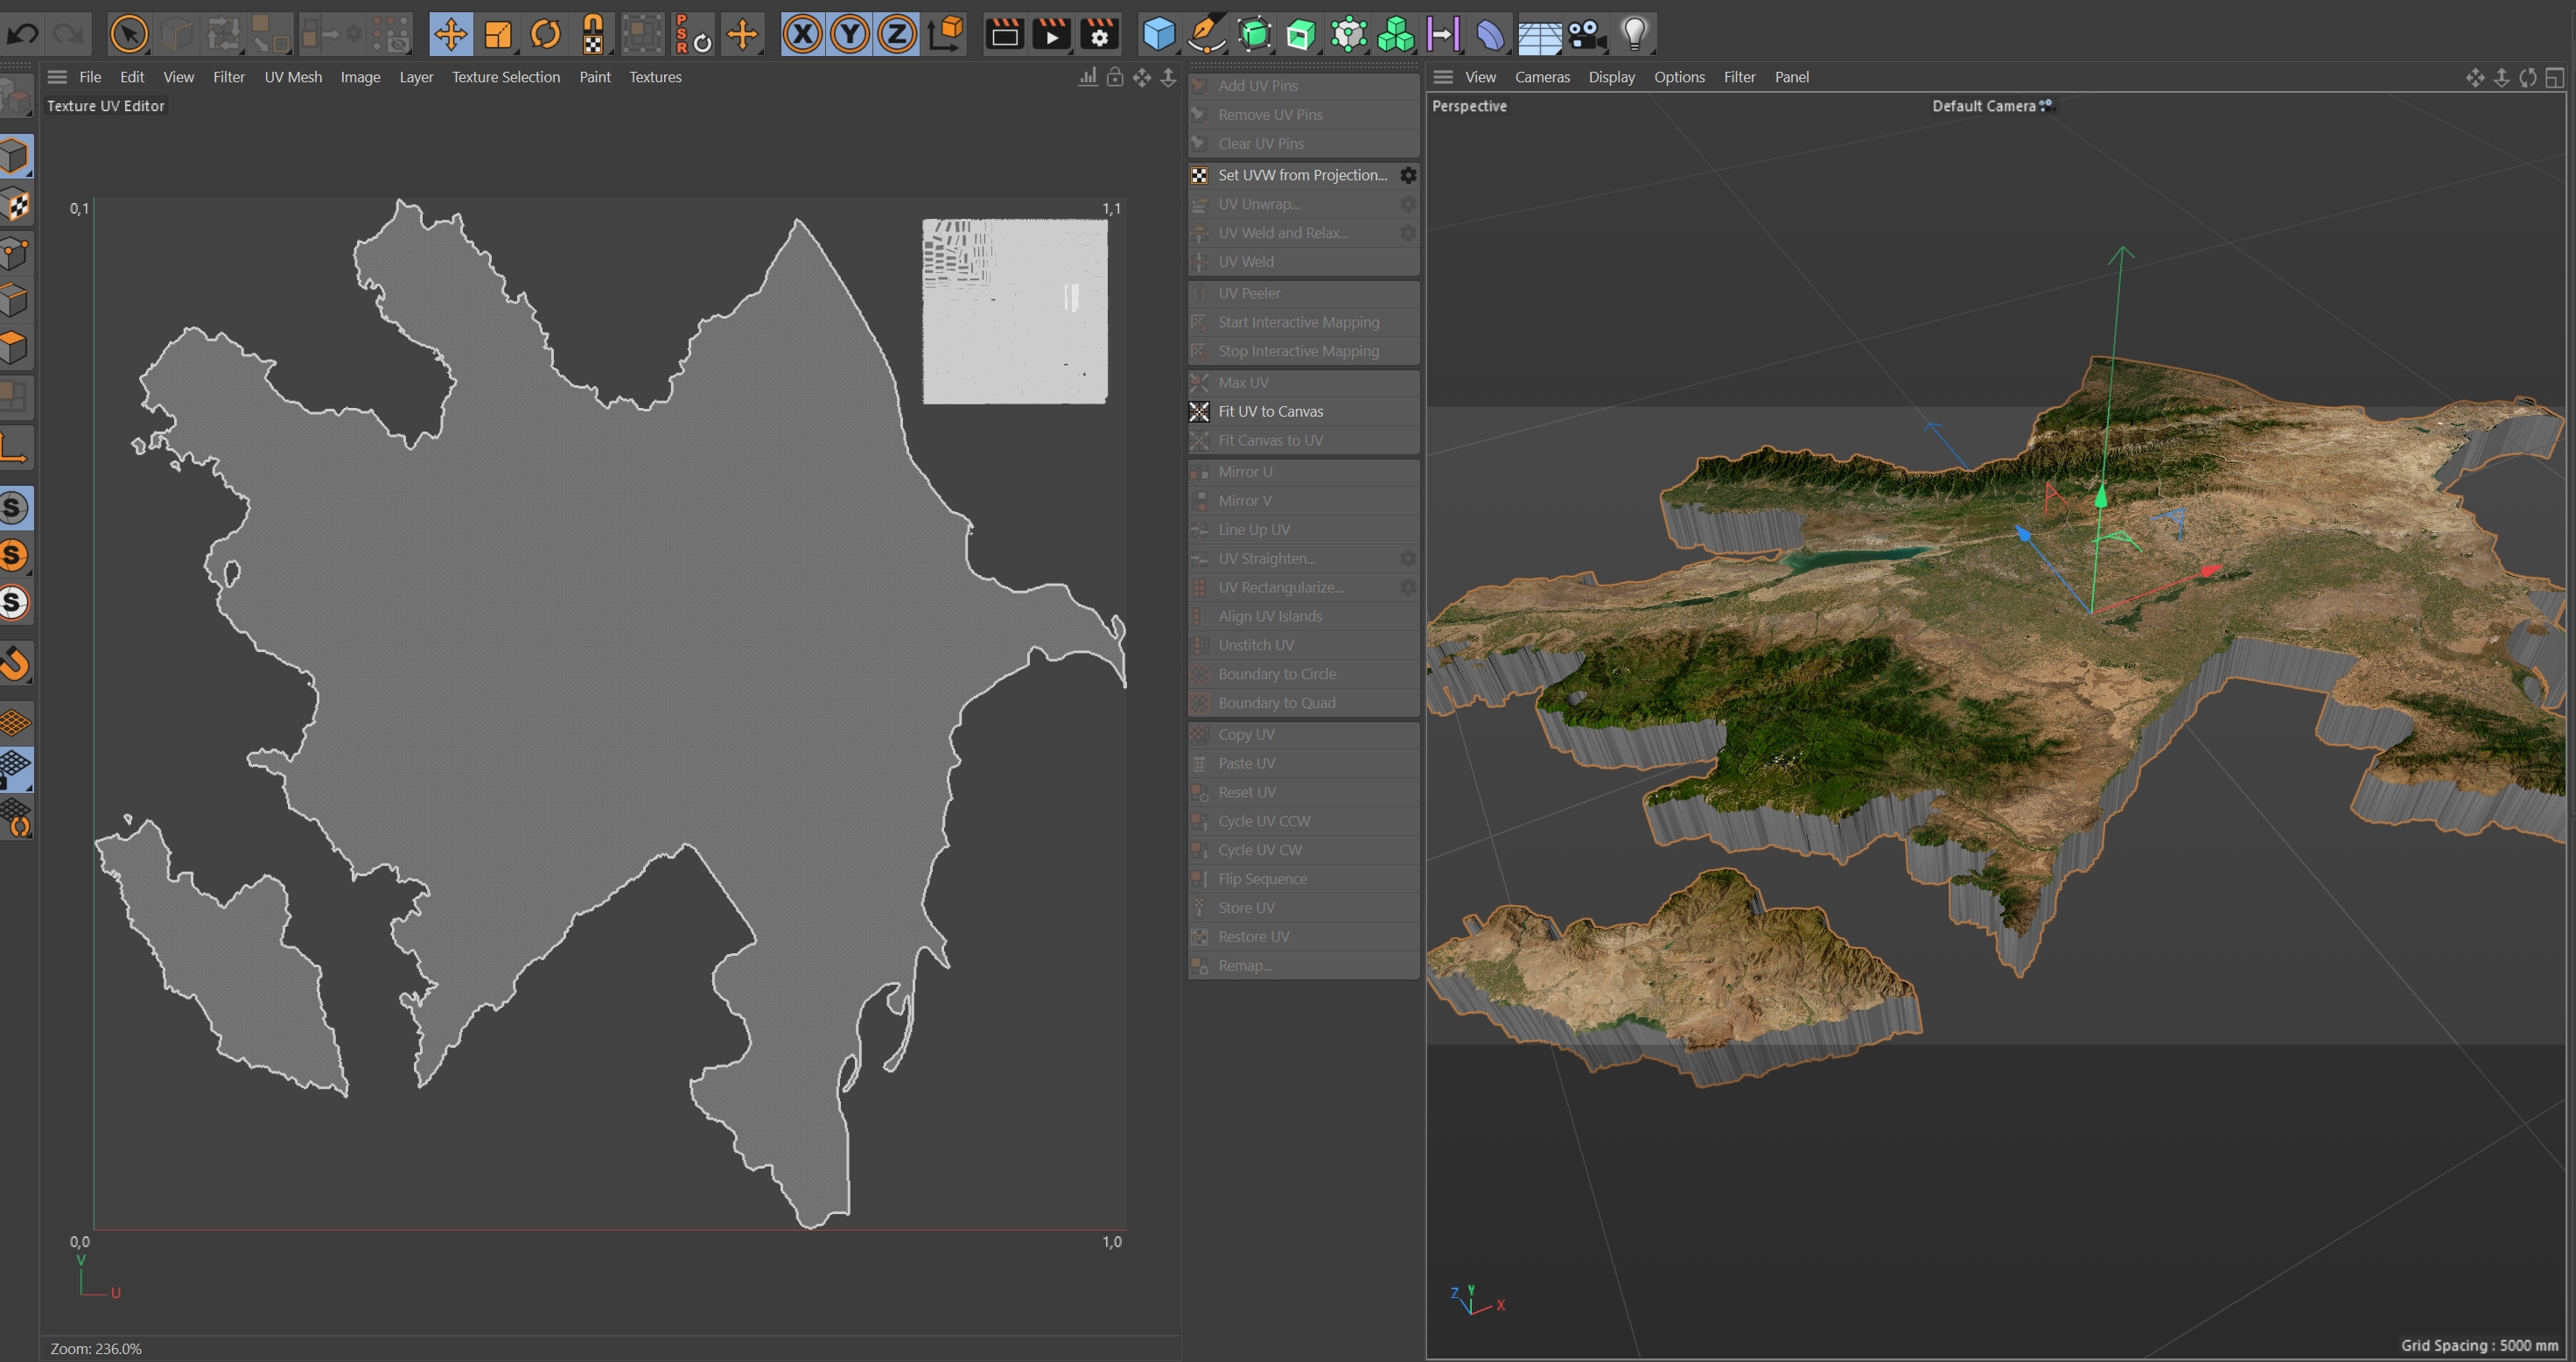Screen dimensions: 2576x1362
Task: Open Edit Render Settings gear clapperboard
Action: tap(1099, 35)
